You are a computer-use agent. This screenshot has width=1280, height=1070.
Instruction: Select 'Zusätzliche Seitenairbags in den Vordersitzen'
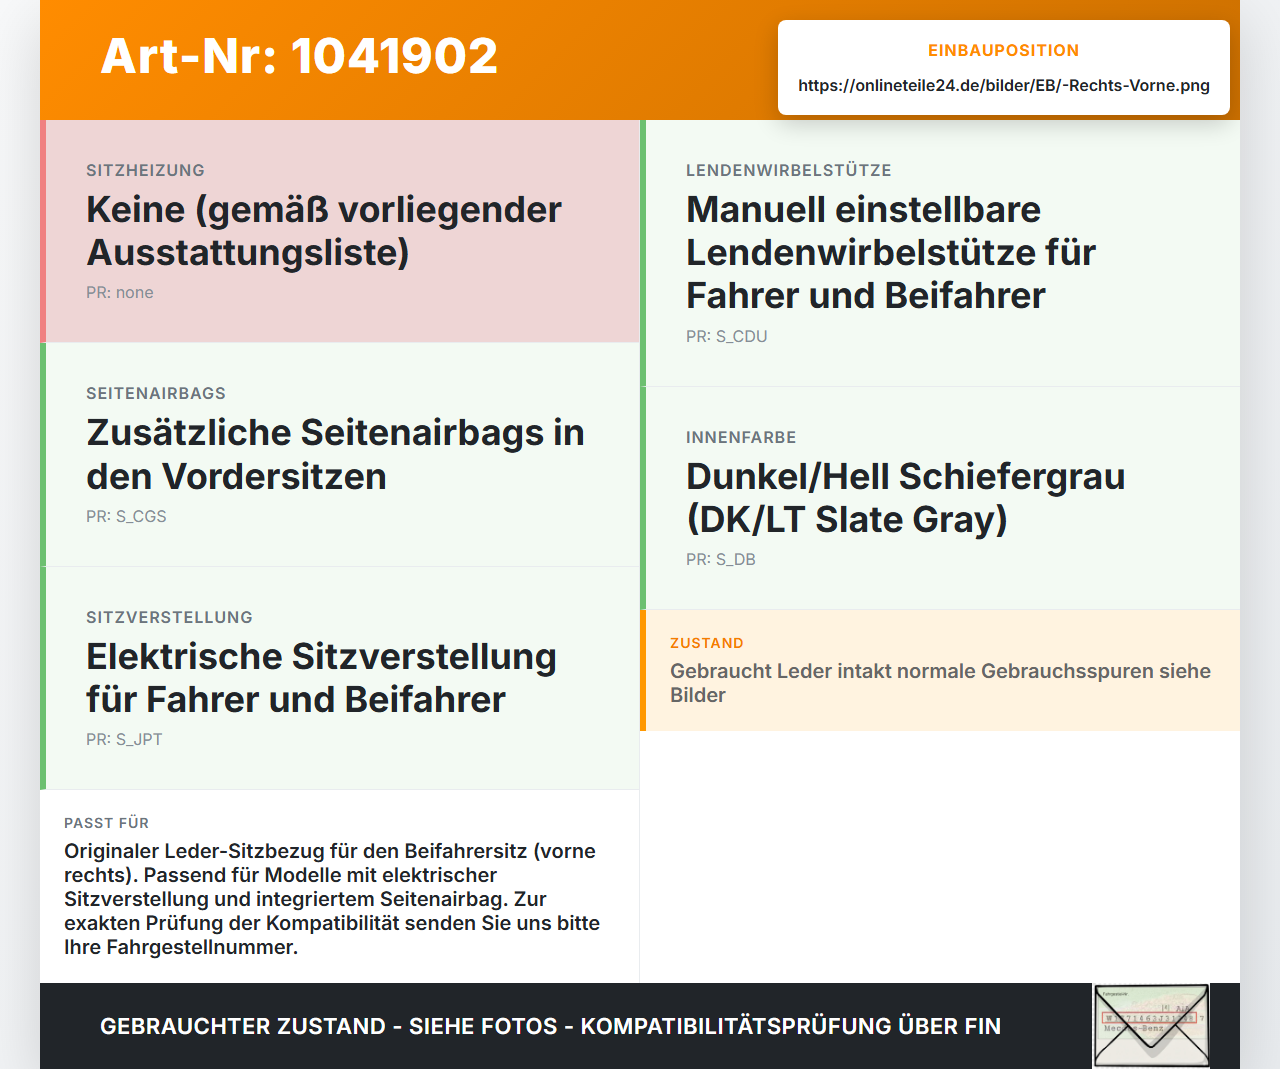[335, 454]
